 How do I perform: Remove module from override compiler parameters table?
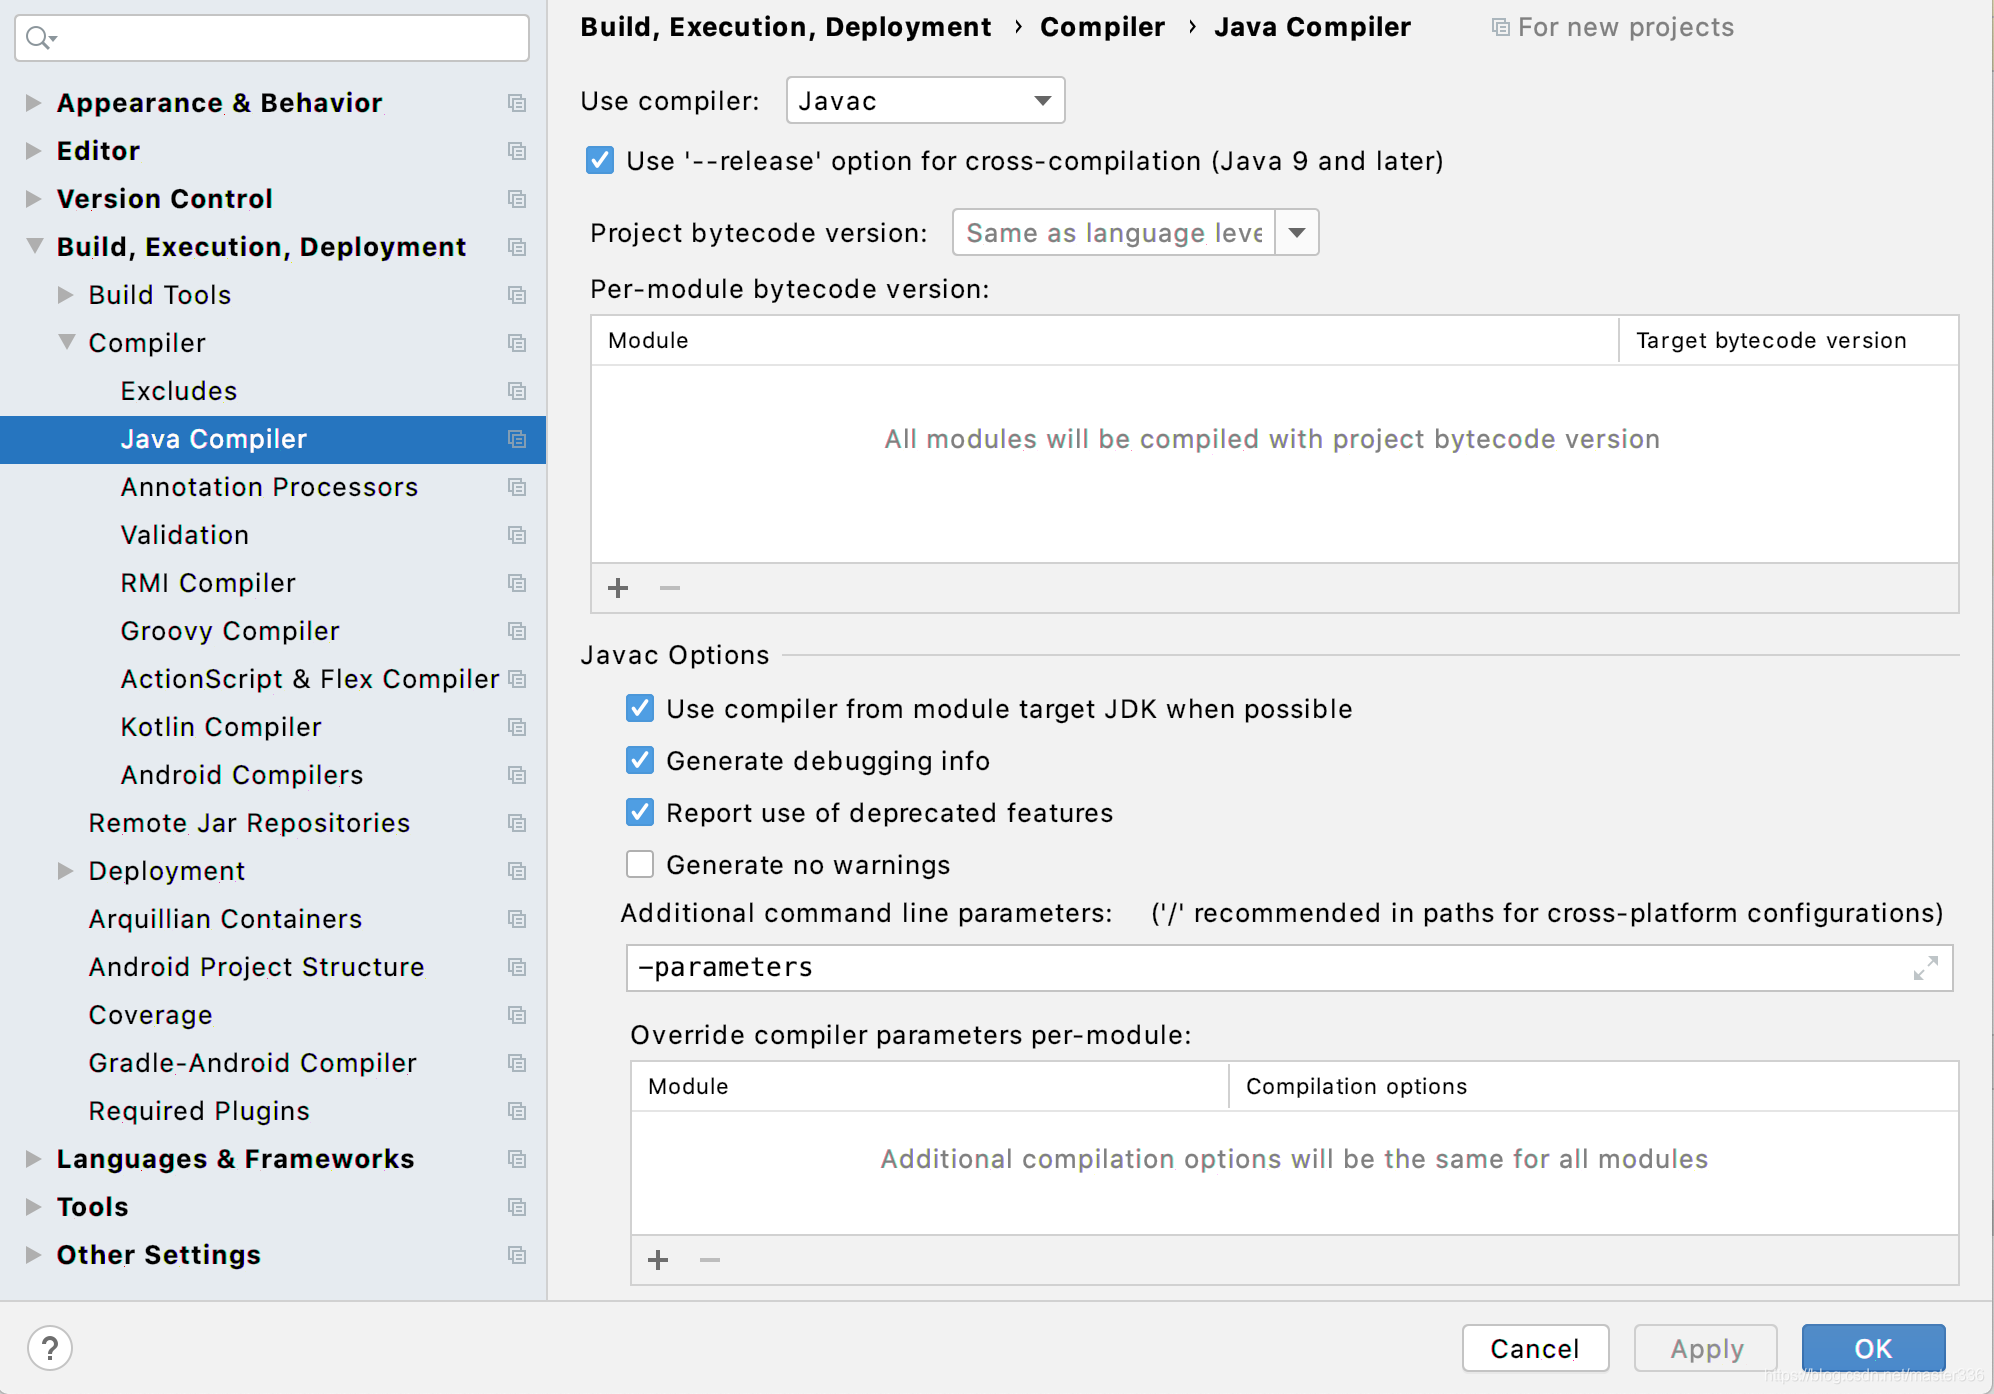[x=710, y=1260]
